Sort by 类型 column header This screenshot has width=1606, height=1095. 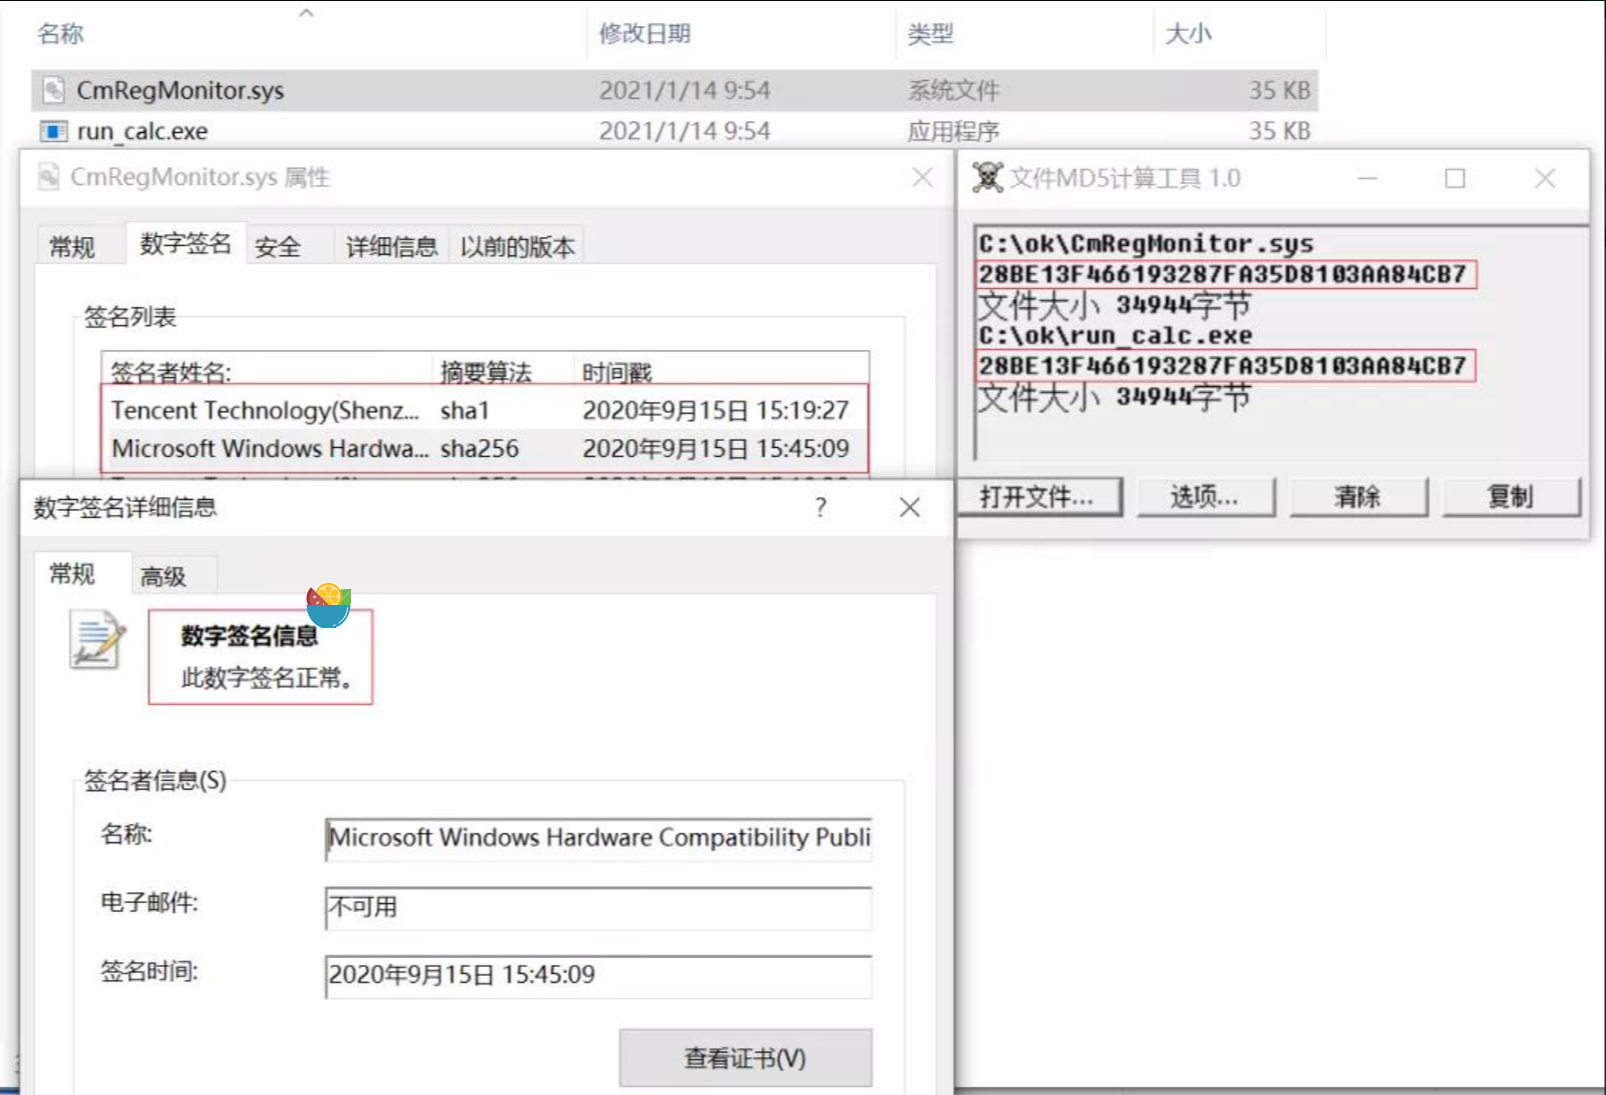(x=930, y=34)
